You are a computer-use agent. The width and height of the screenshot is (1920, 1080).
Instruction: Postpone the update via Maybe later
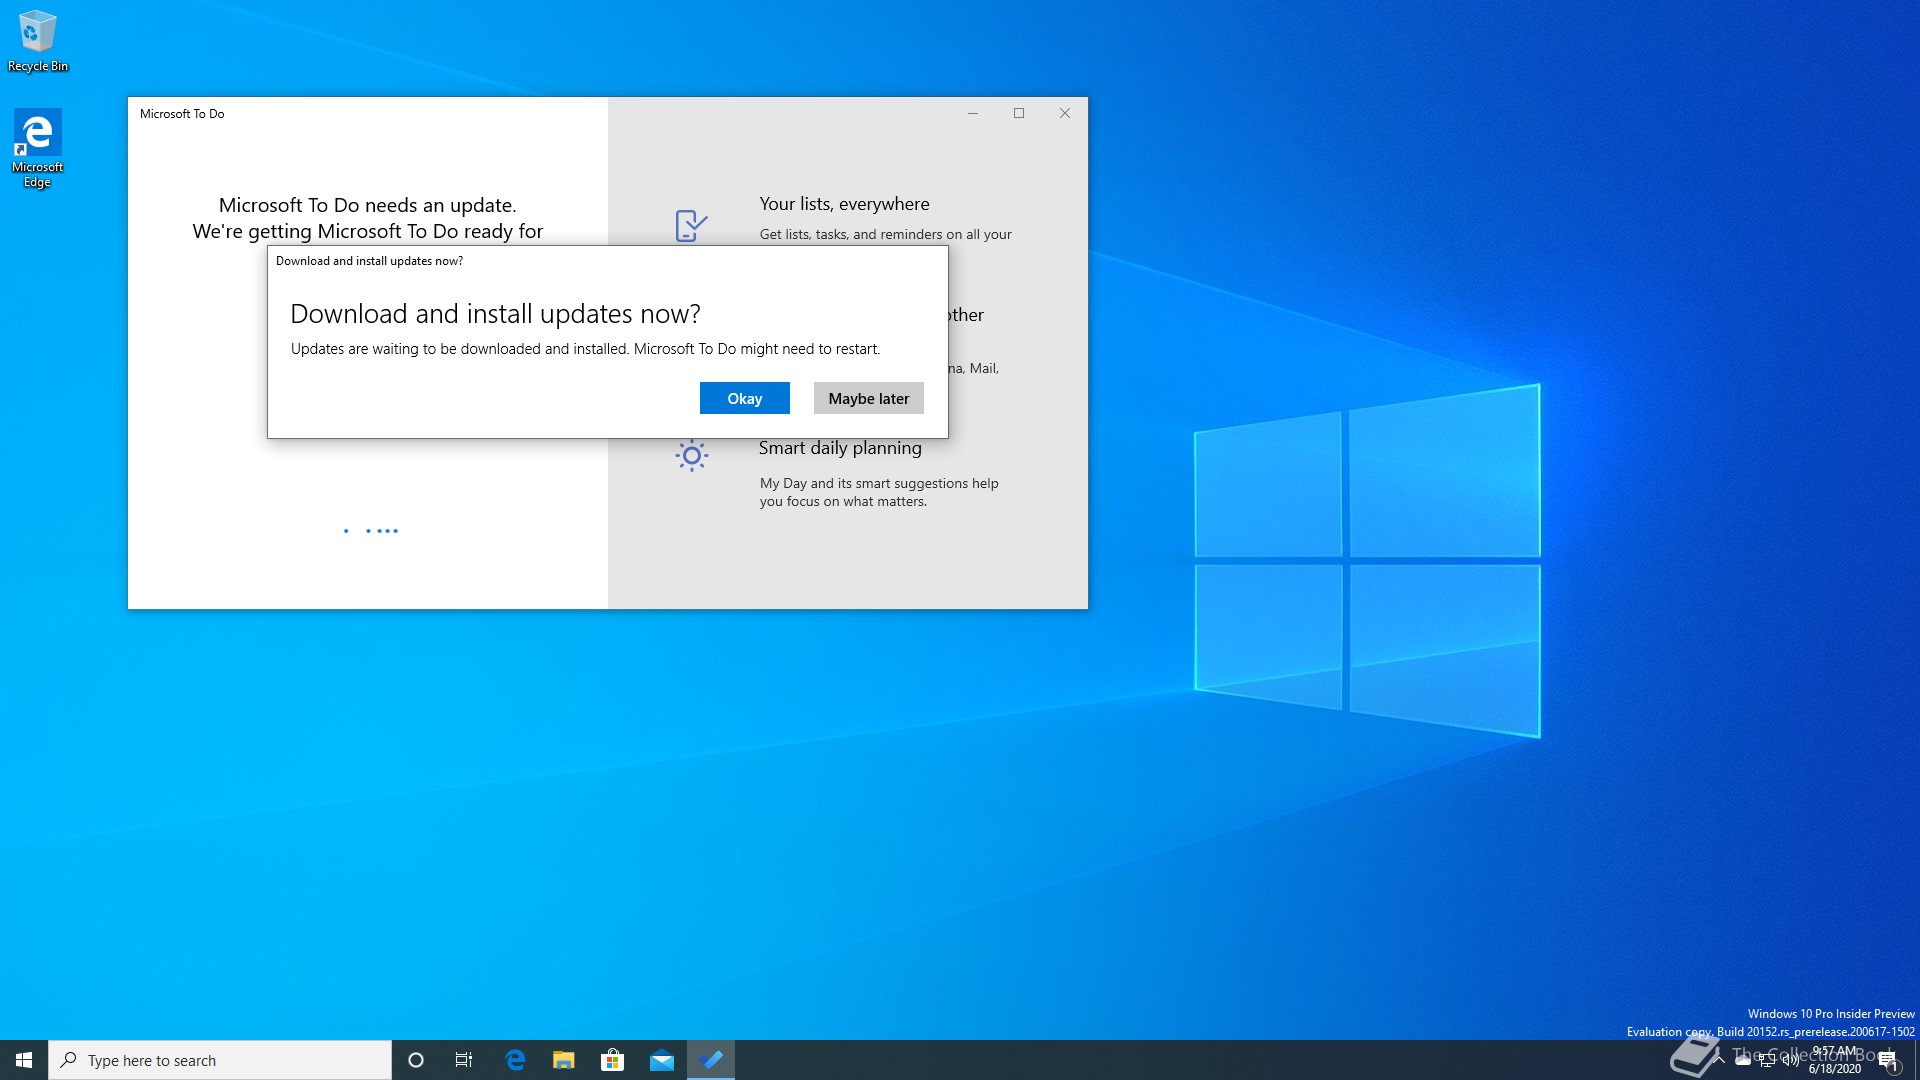coord(868,398)
